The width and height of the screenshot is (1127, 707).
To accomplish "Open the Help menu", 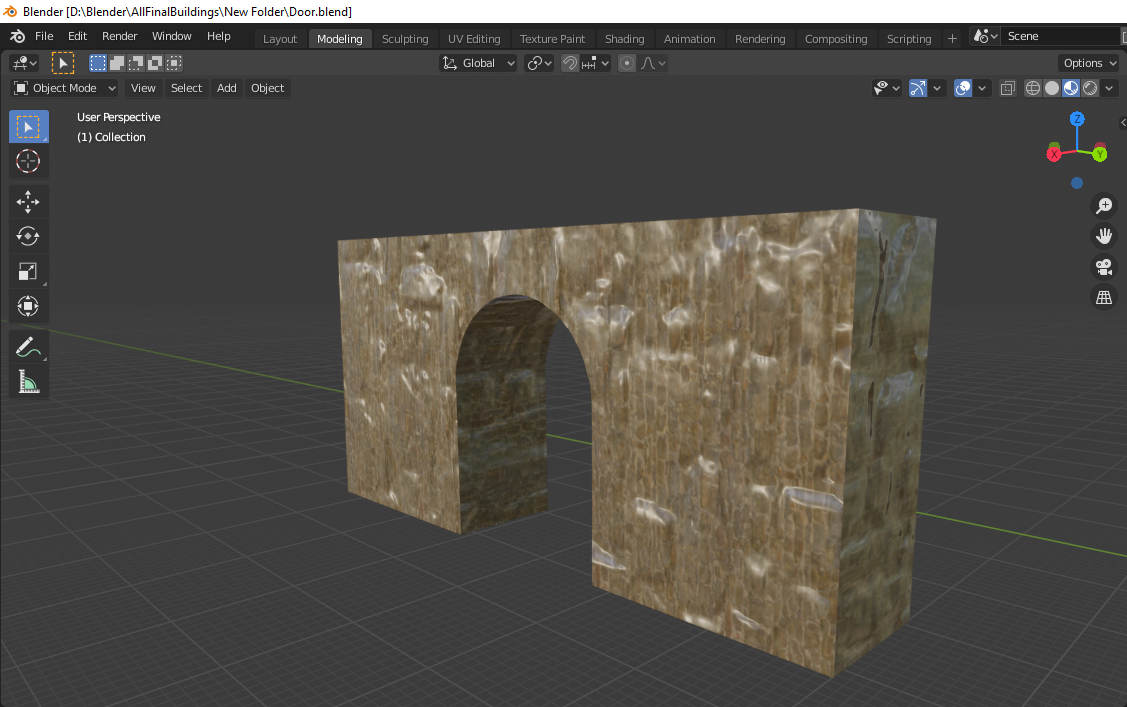I will (x=218, y=36).
